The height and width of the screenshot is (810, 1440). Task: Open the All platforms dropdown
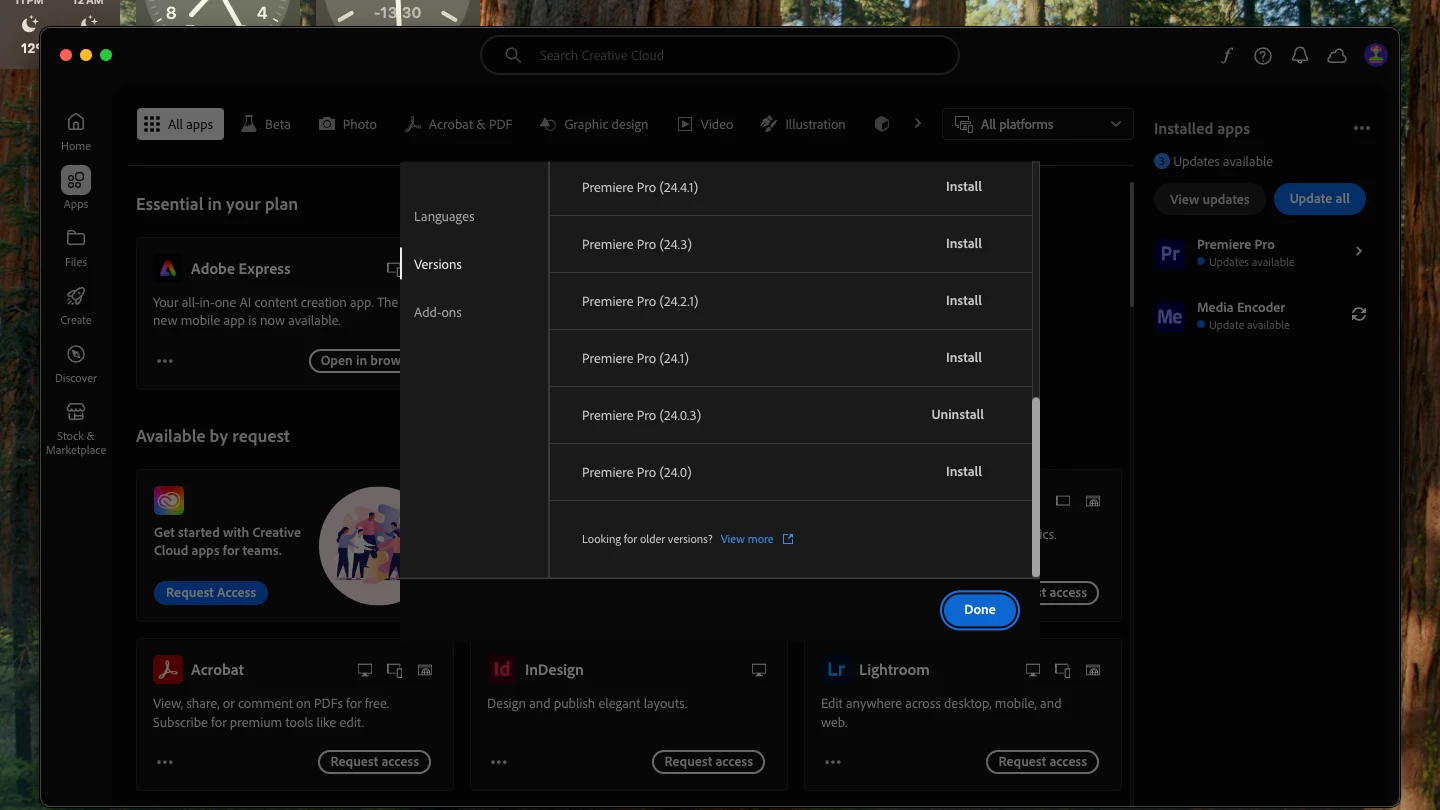[1037, 124]
